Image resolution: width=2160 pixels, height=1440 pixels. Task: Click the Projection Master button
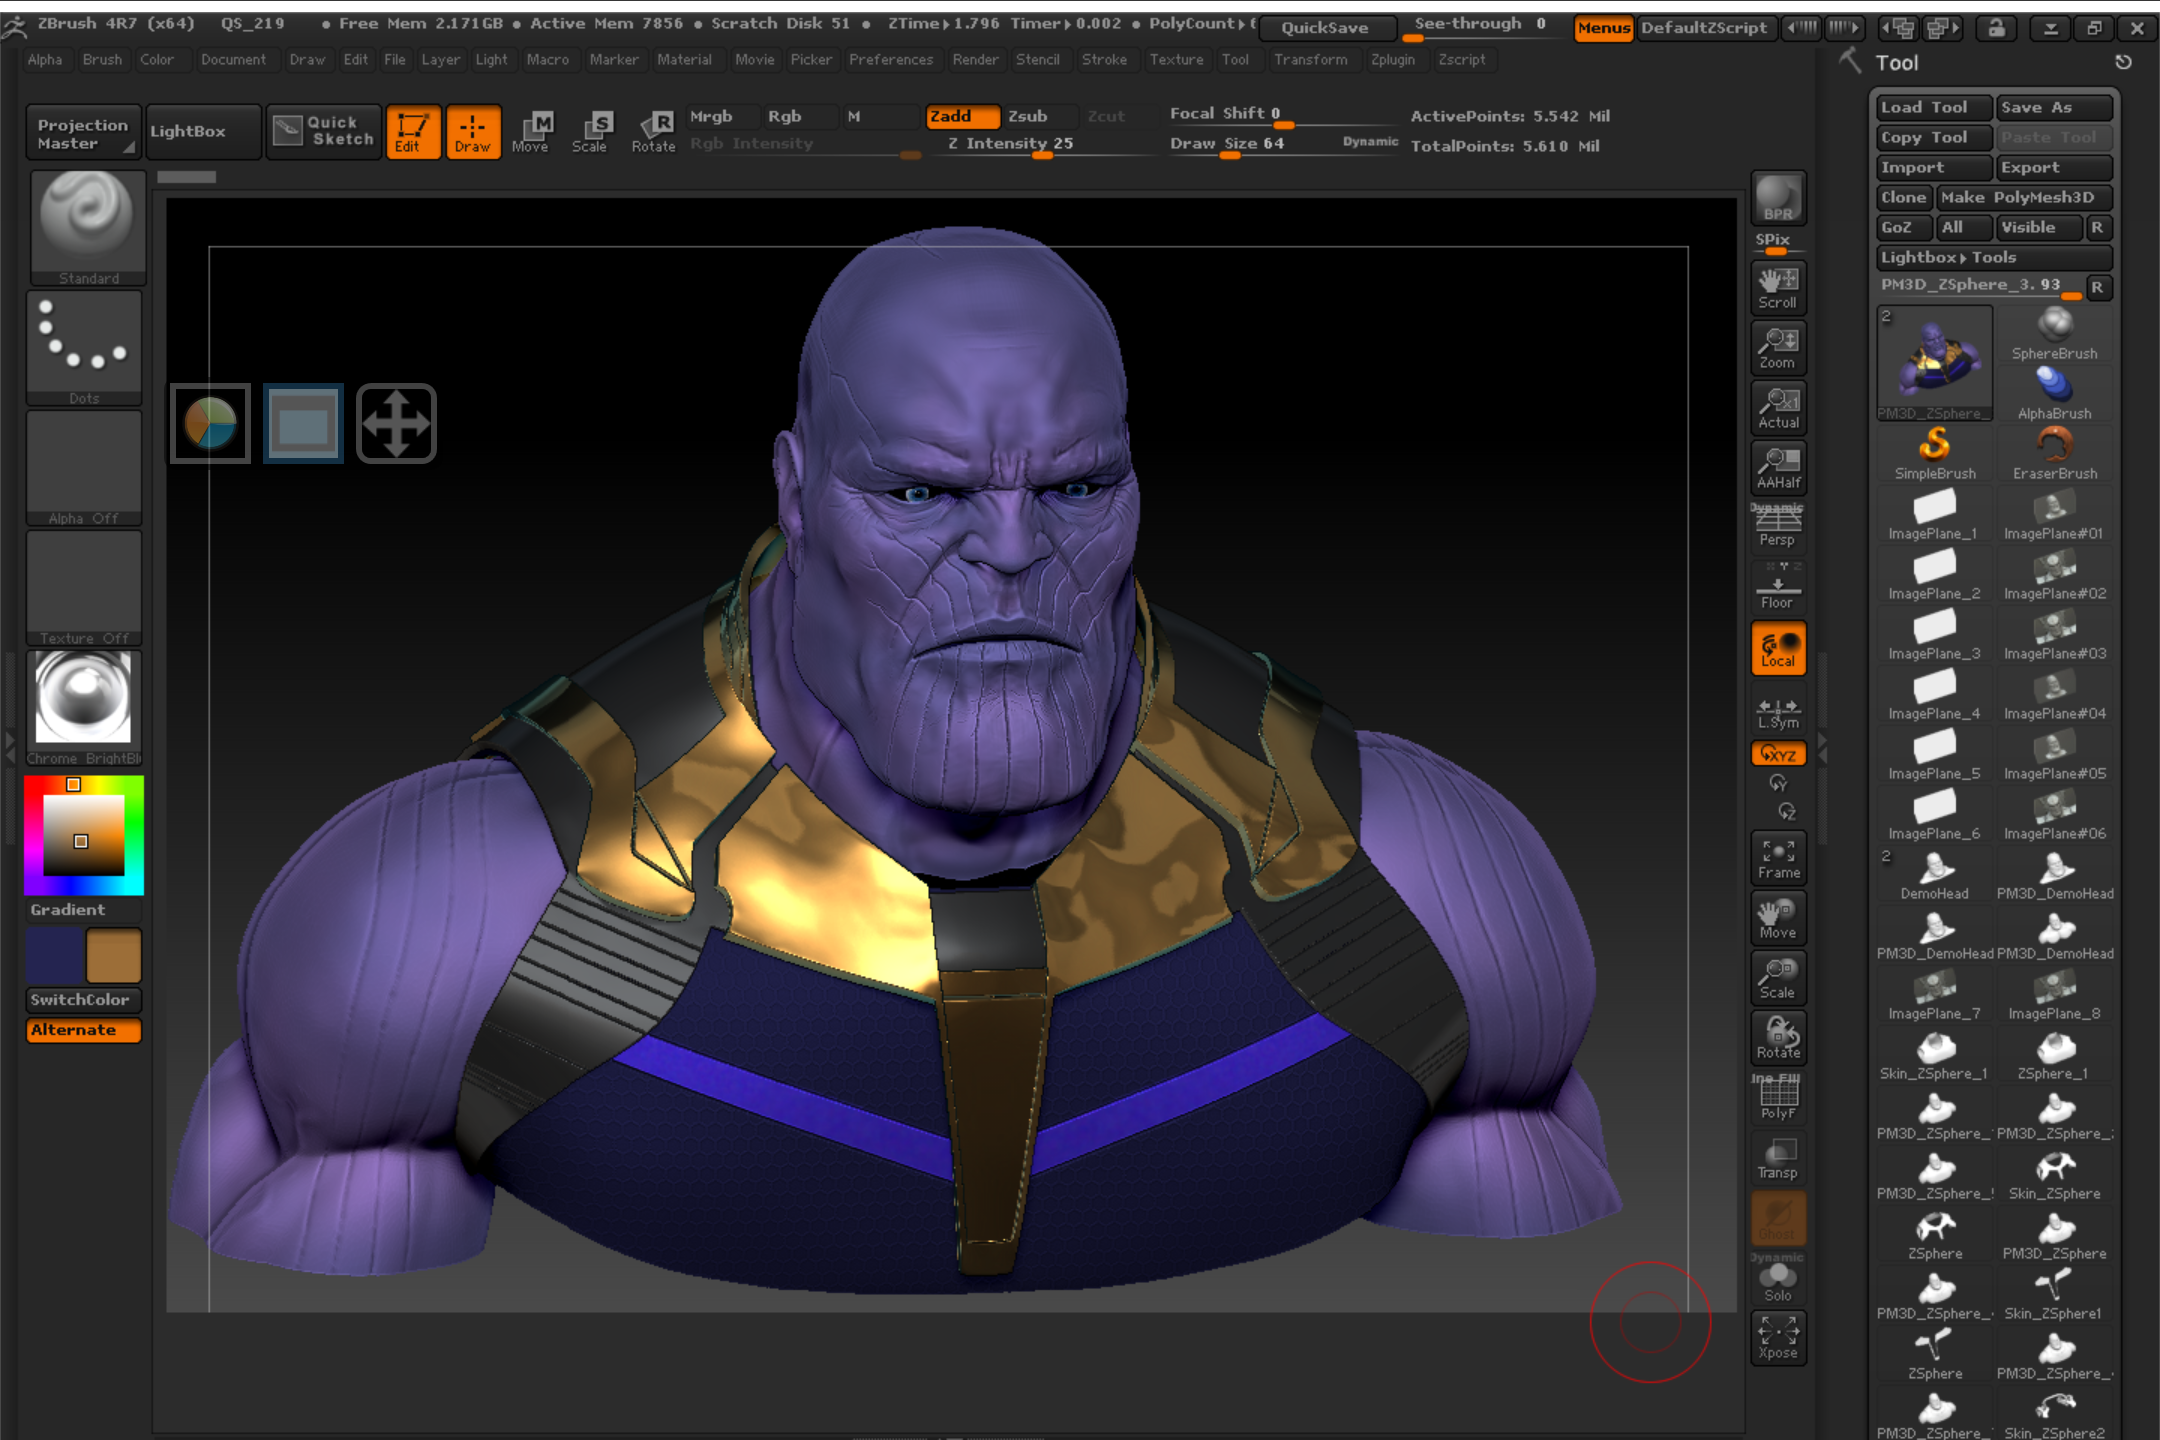[83, 132]
